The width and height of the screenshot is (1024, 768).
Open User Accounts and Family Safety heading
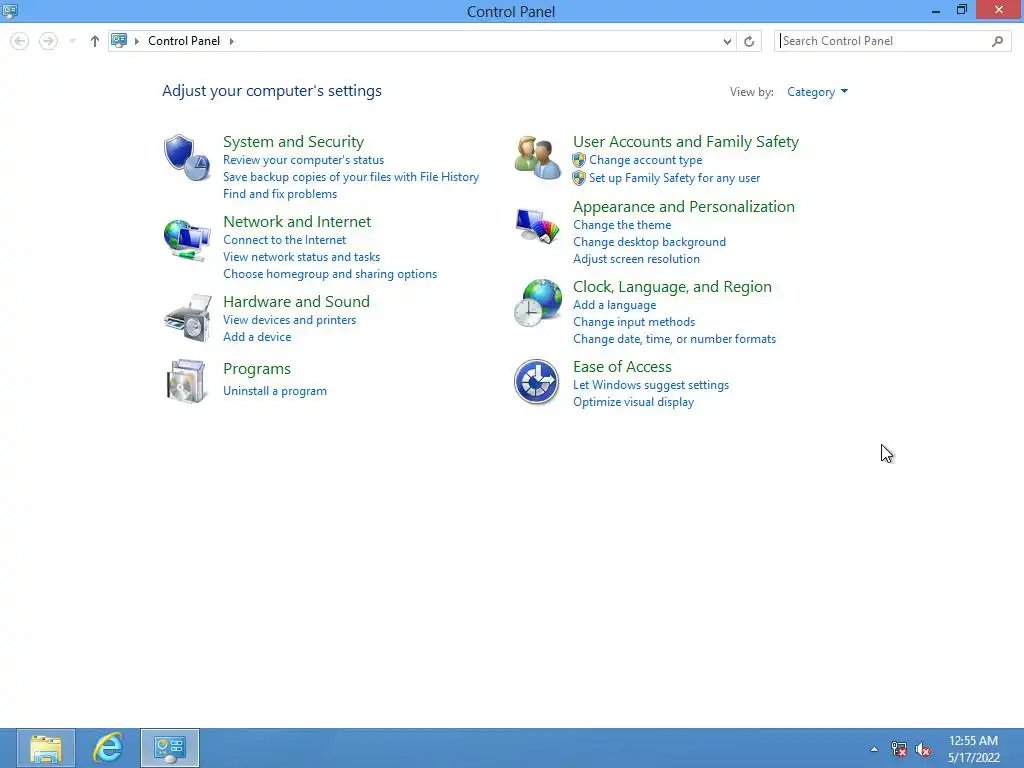(x=686, y=142)
